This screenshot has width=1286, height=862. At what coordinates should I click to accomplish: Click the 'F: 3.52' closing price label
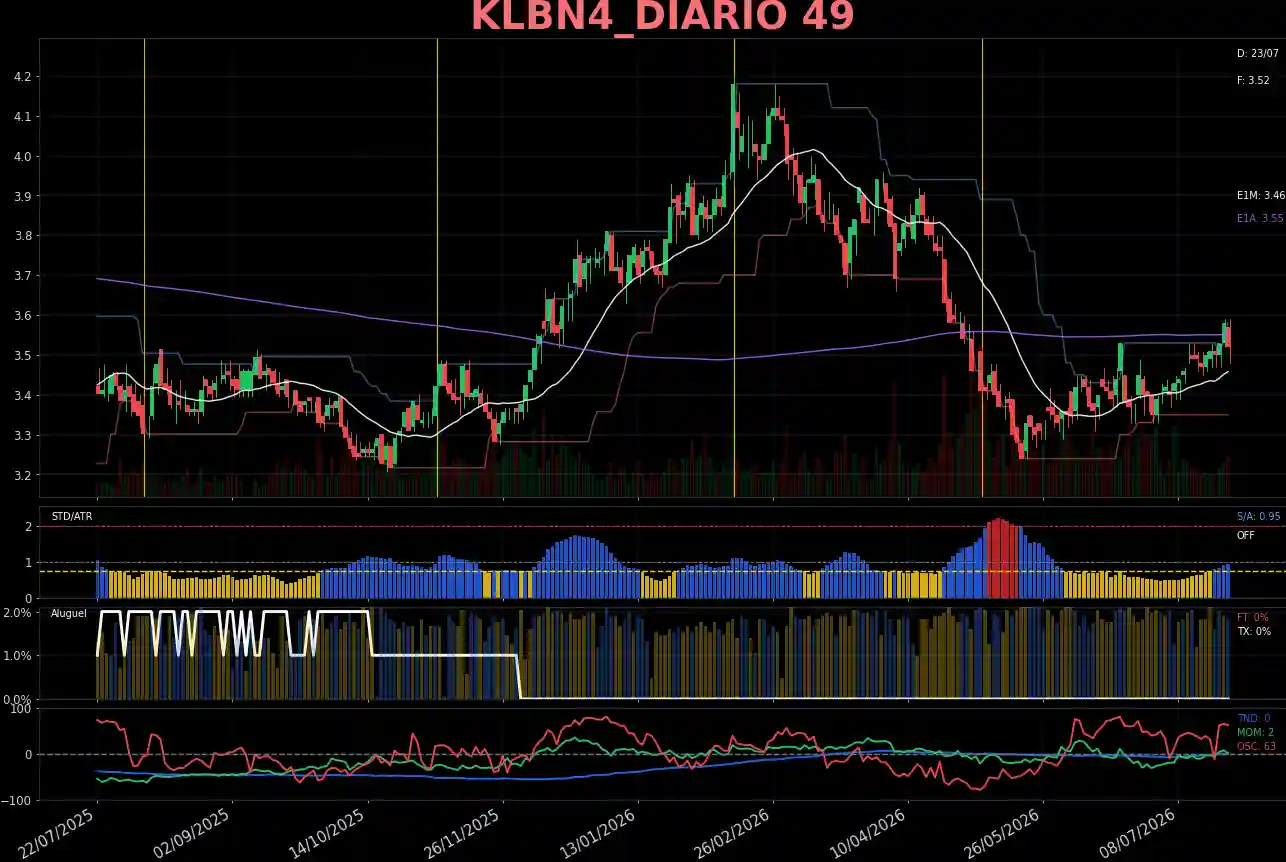[1252, 80]
